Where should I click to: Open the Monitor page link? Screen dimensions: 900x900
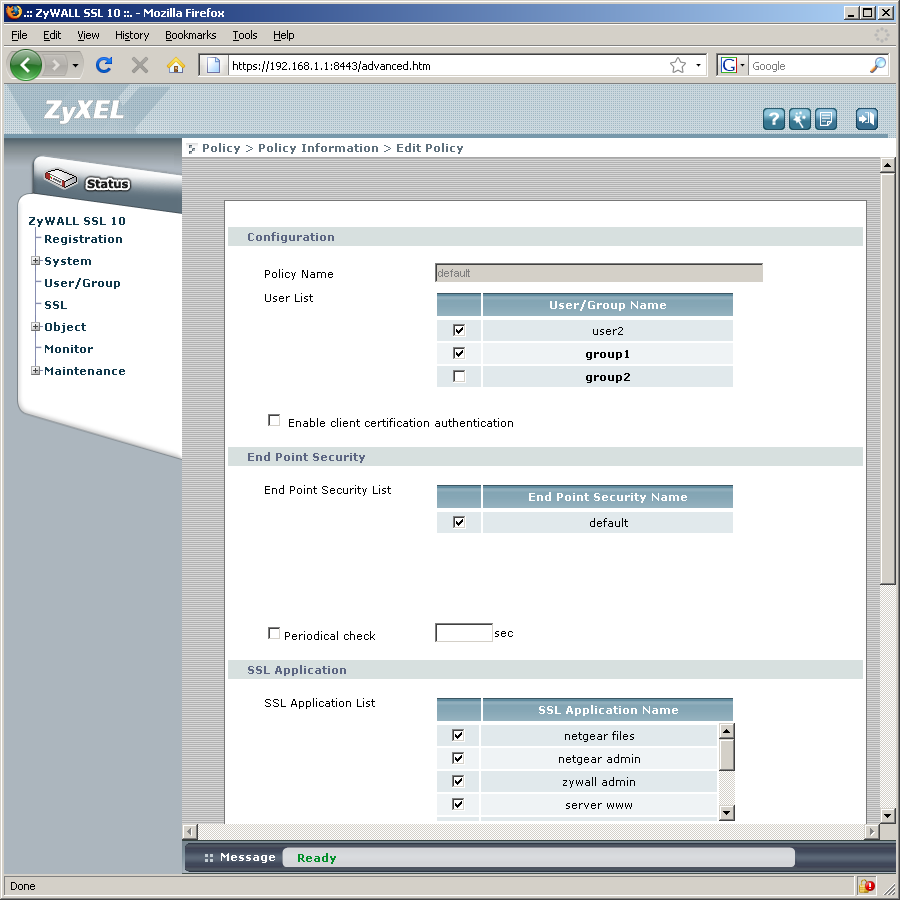pyautogui.click(x=68, y=349)
